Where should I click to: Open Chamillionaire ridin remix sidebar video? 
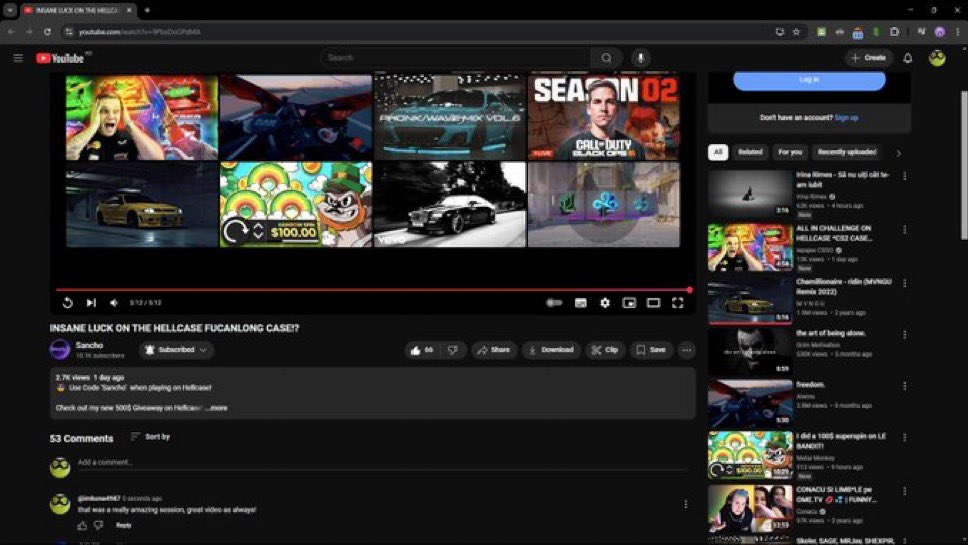pyautogui.click(x=750, y=301)
